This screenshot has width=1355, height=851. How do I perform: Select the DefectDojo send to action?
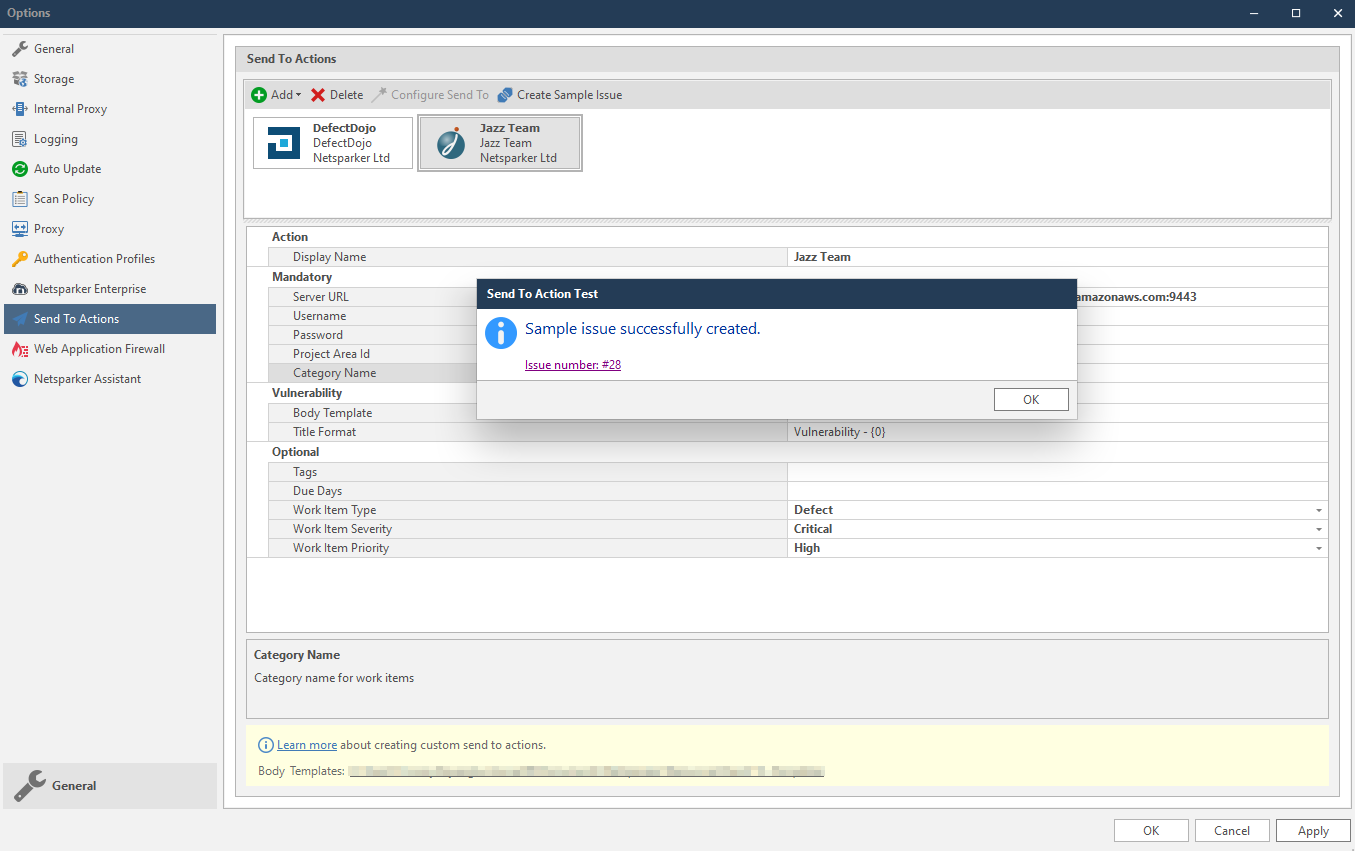pyautogui.click(x=332, y=143)
